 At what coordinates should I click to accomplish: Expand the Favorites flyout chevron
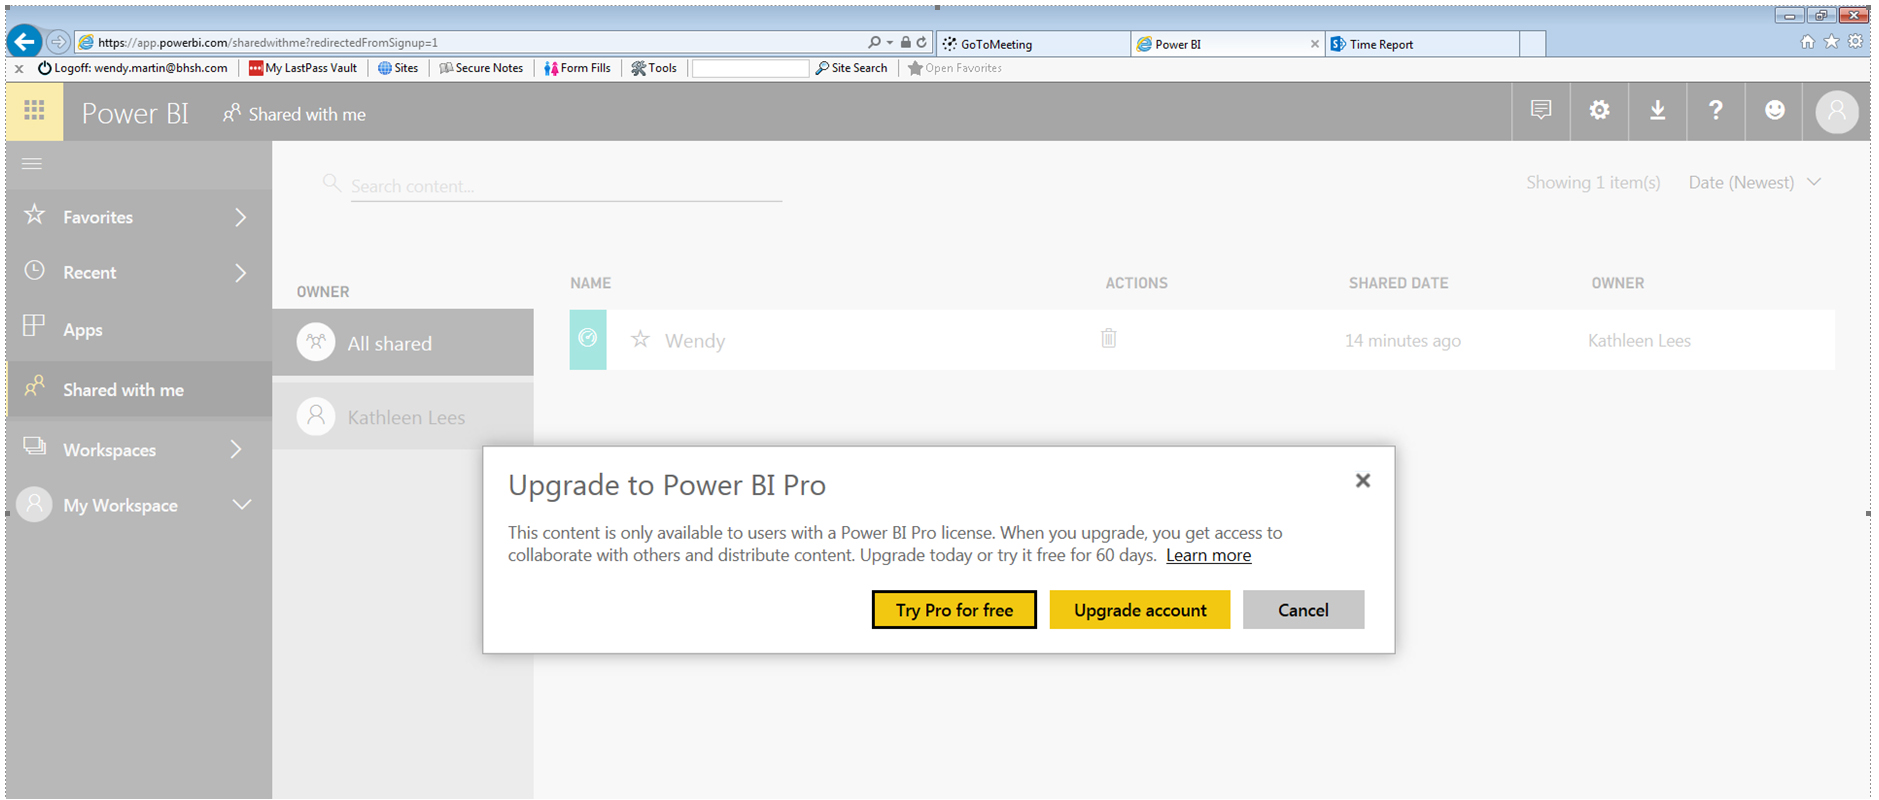pos(240,217)
